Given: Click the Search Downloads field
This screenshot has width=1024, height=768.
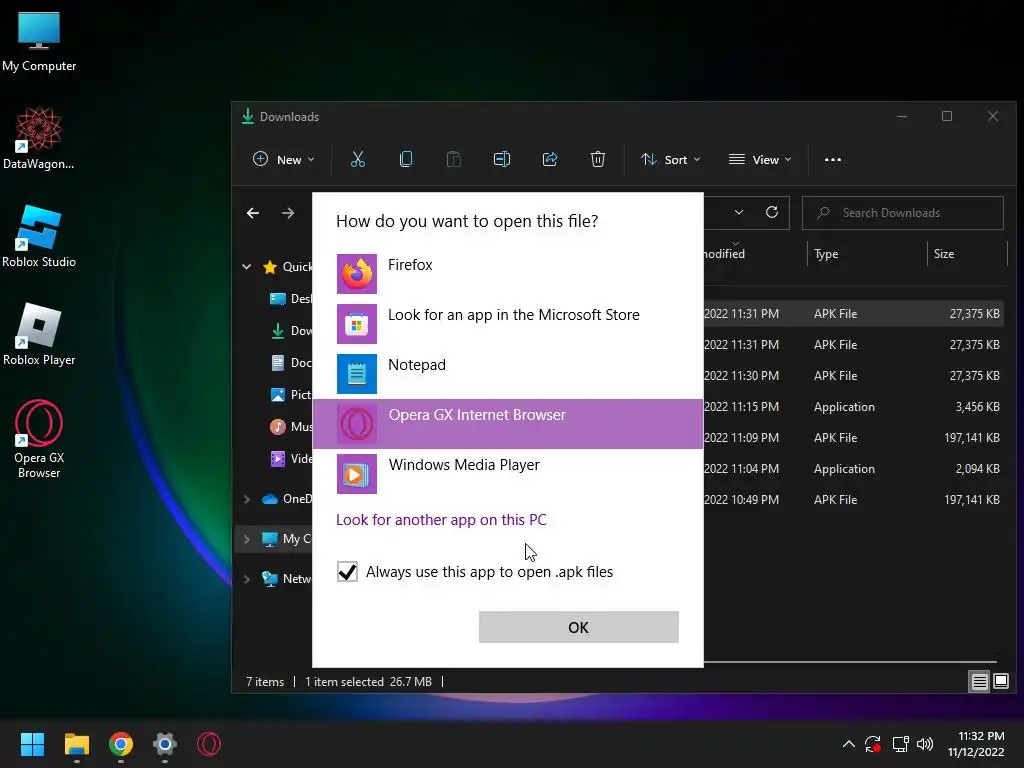Looking at the screenshot, I should coord(903,213).
